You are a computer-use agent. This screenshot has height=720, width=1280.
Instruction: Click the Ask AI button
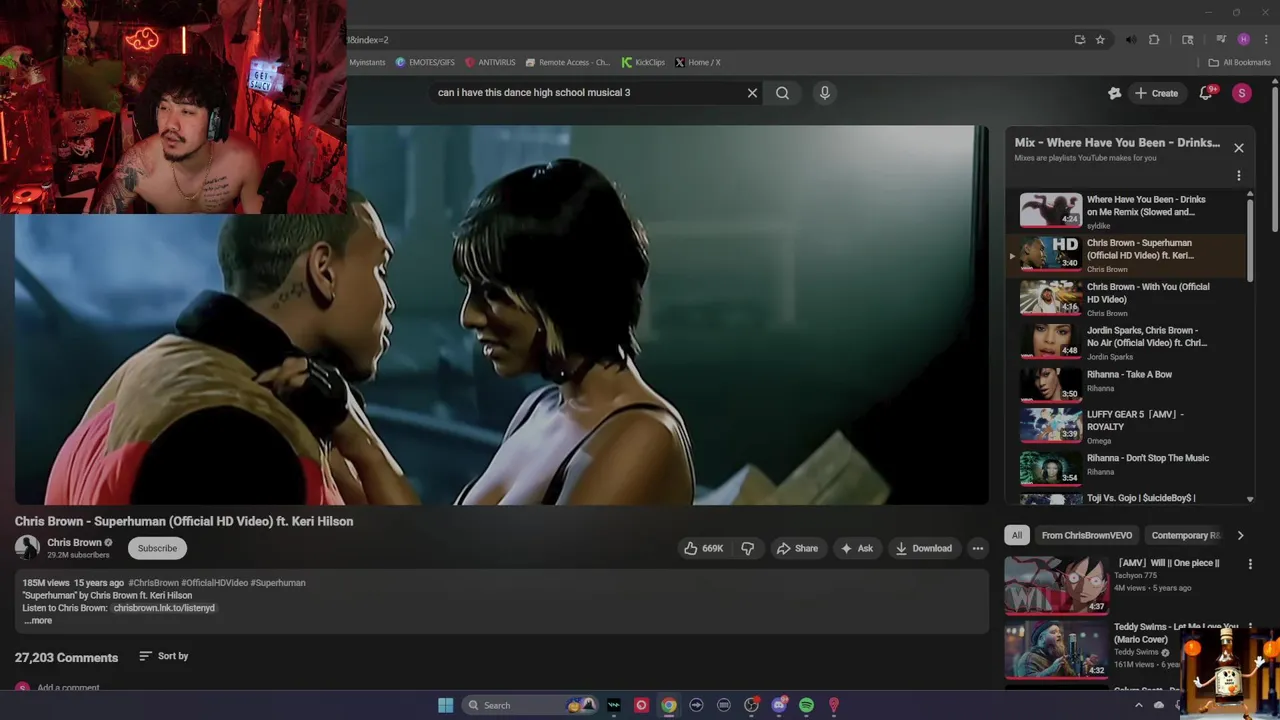point(857,548)
